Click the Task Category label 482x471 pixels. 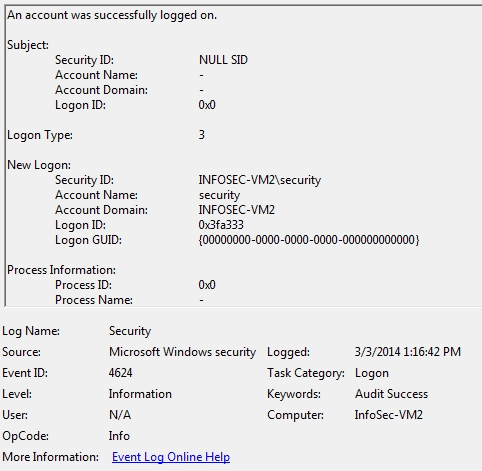click(x=306, y=373)
